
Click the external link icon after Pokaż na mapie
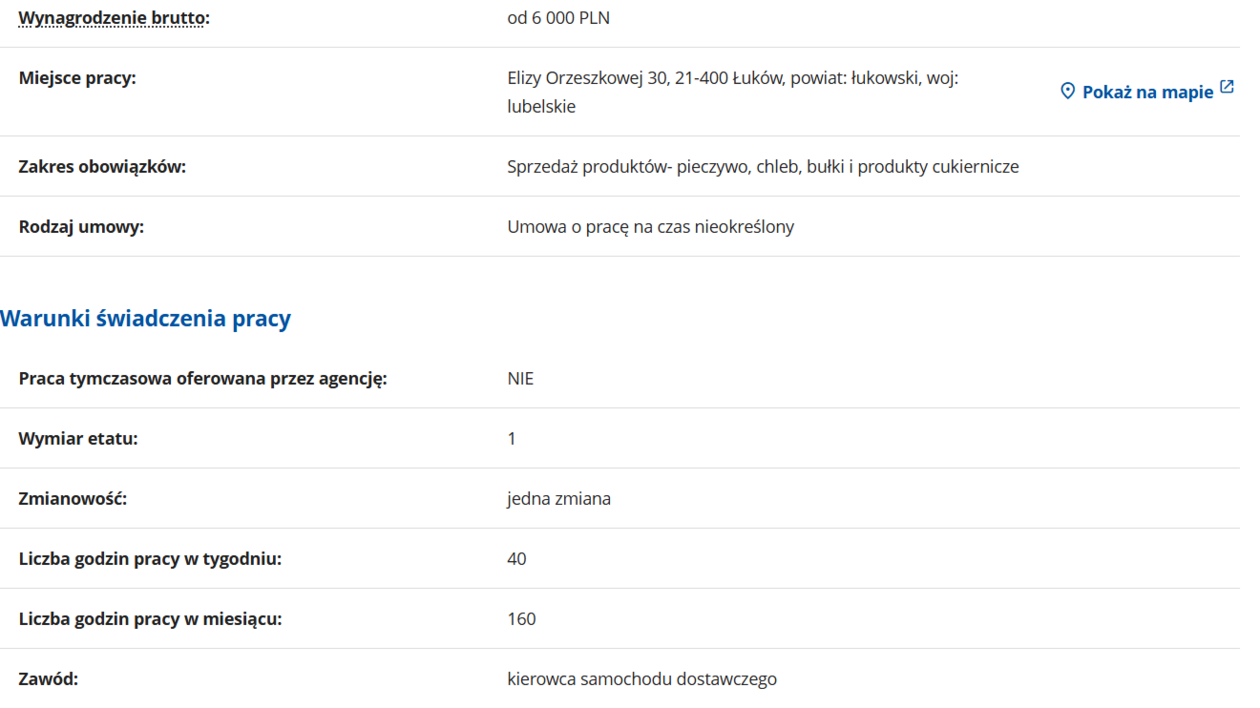pyautogui.click(x=1227, y=89)
